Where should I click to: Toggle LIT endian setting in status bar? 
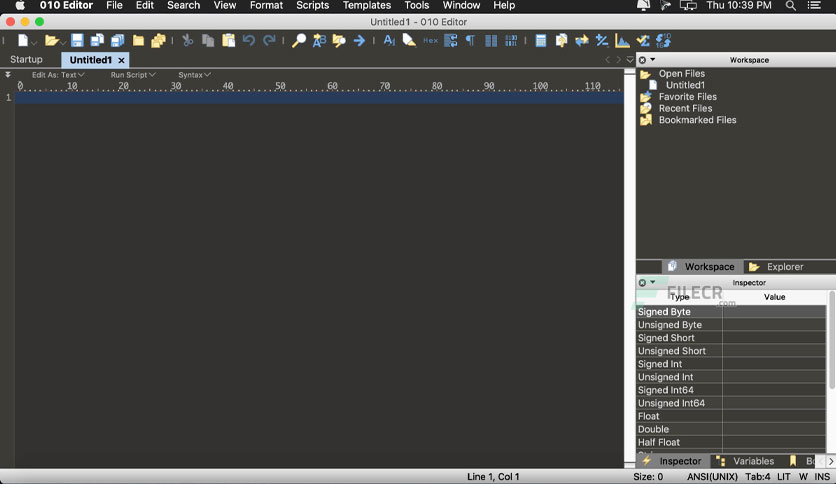[x=784, y=477]
